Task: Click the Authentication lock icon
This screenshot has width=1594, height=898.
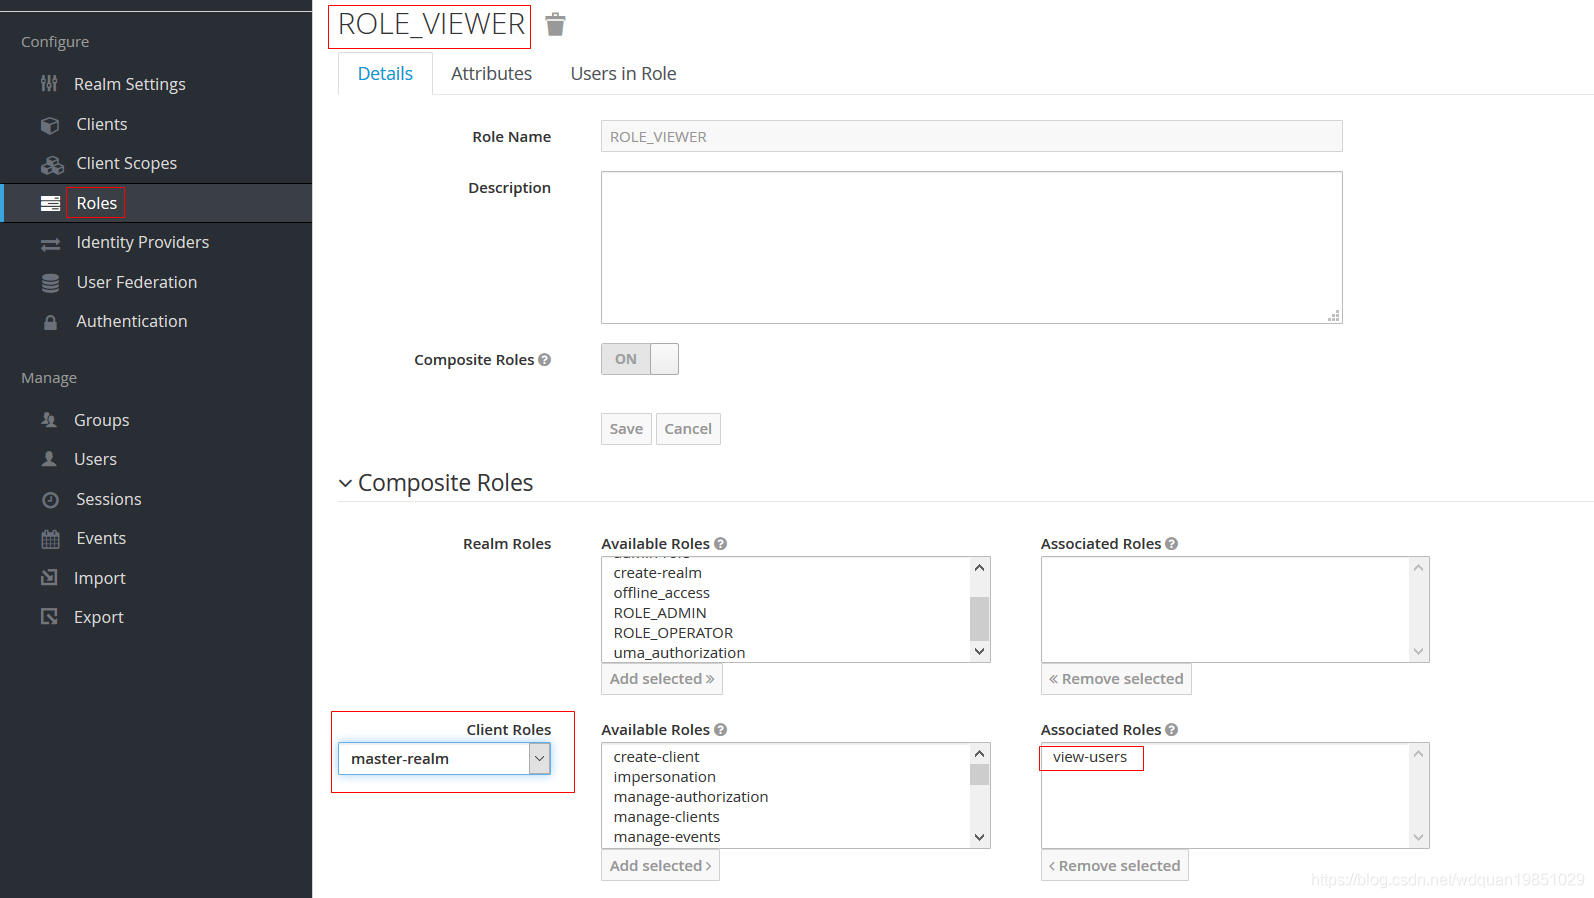Action: pos(50,322)
